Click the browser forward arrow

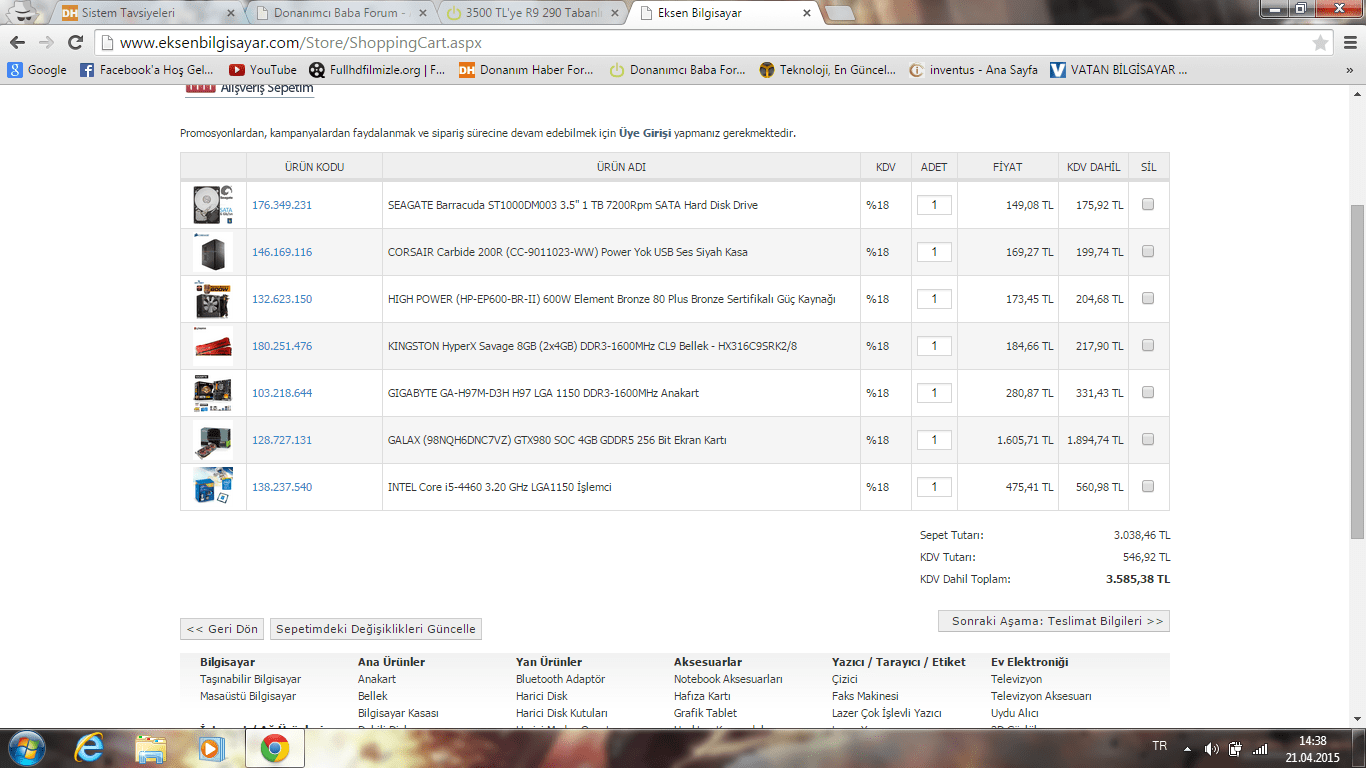[x=46, y=43]
